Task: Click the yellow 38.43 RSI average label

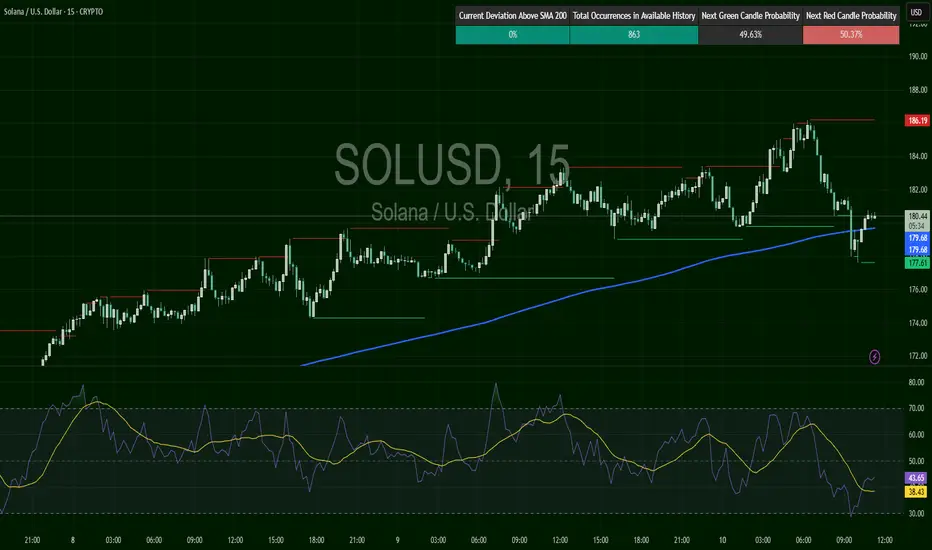Action: 916,492
